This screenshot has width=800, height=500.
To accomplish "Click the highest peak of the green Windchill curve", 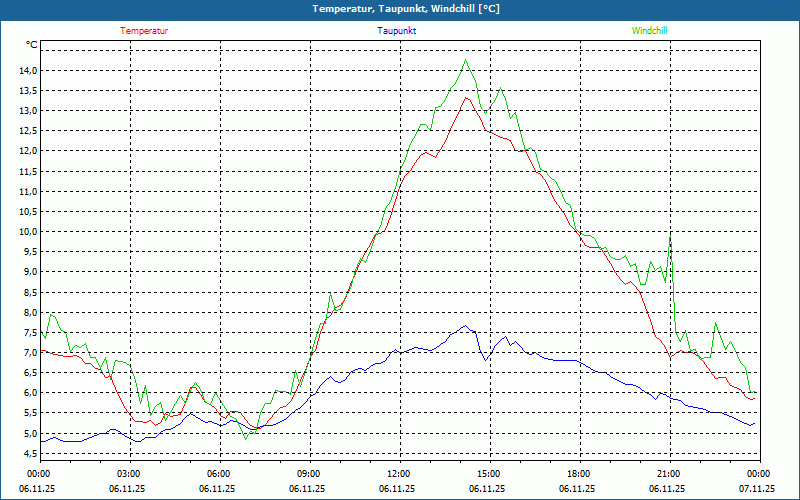I will pyautogui.click(x=465, y=61).
